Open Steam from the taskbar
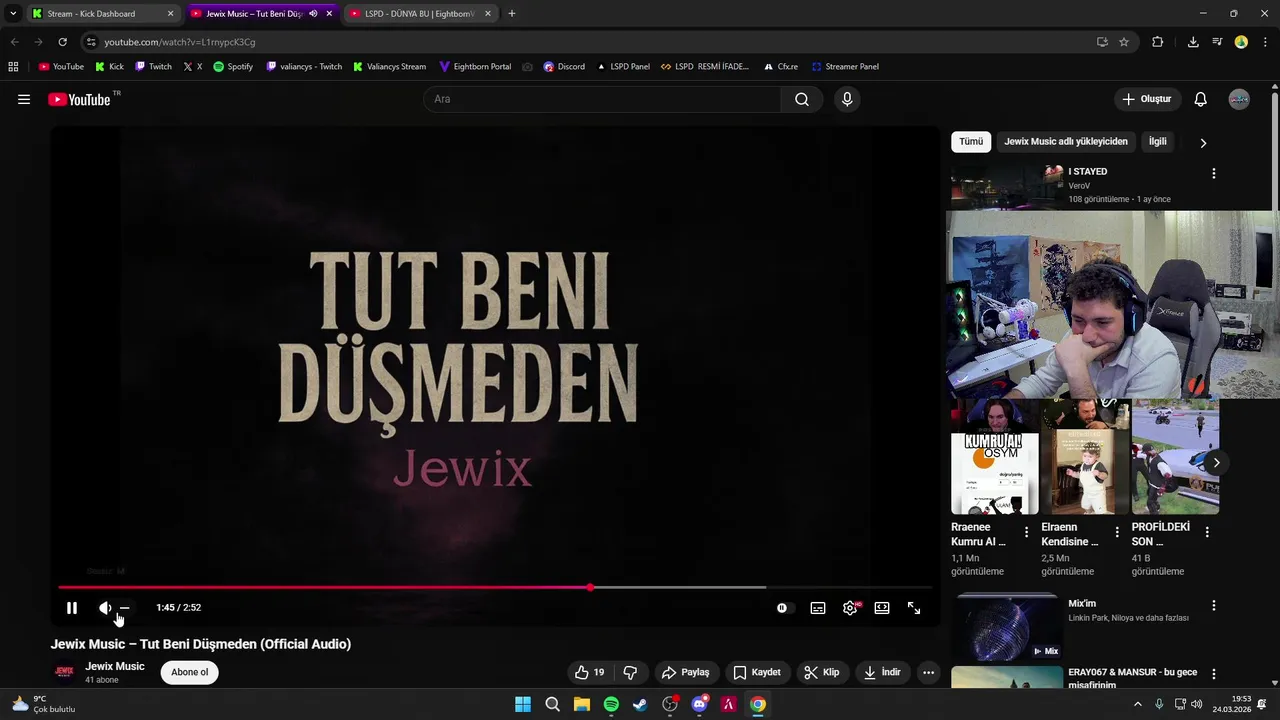This screenshot has width=1280, height=720. (640, 704)
